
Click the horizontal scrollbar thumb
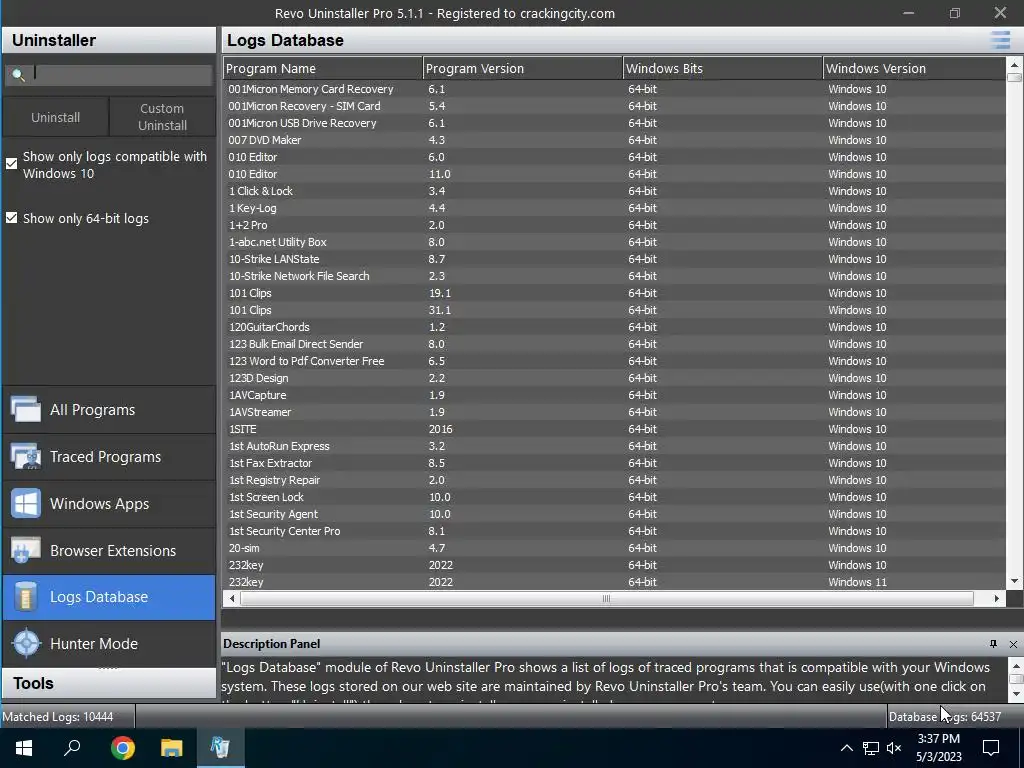tap(607, 598)
